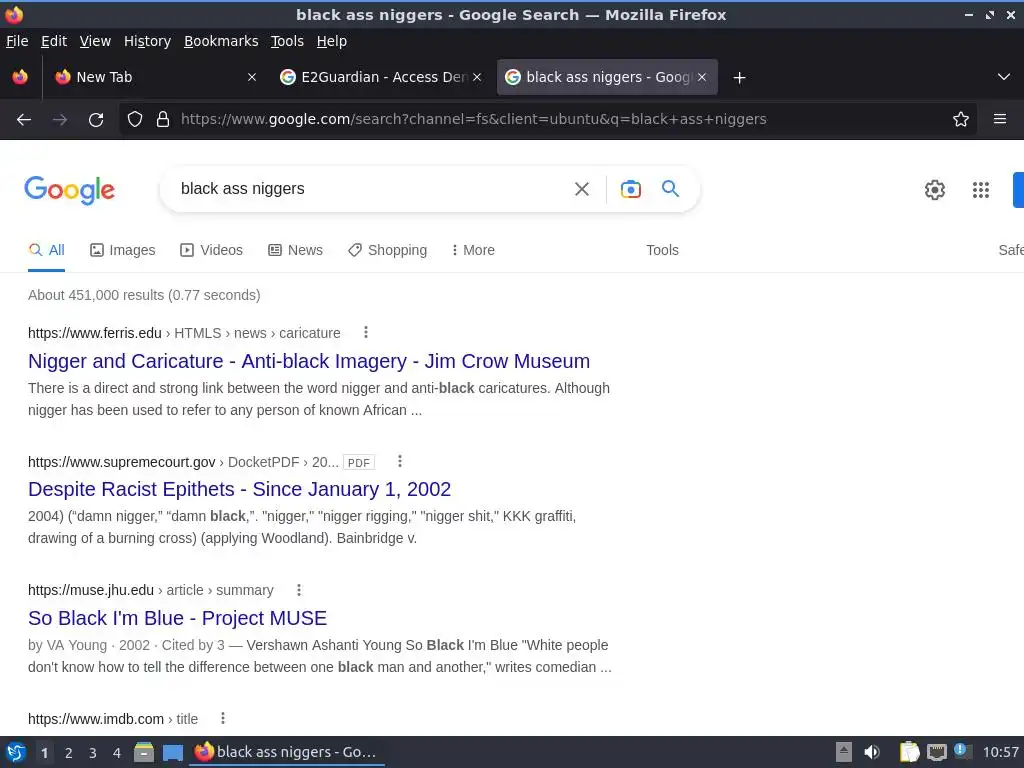This screenshot has height=768, width=1024.
Task: Click the imdb.com breadcrumb URL
Action: click(113, 719)
